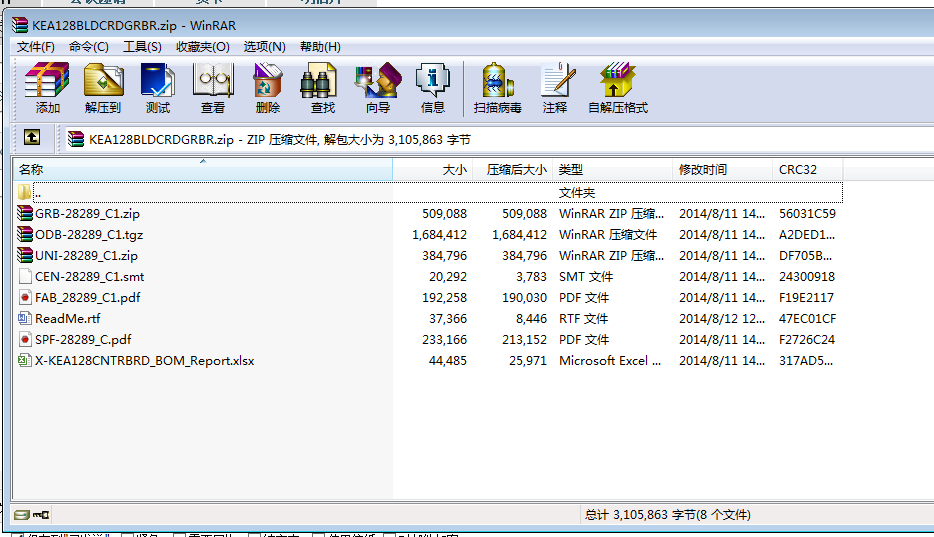Click the '文件夹' type cell

pyautogui.click(x=577, y=193)
